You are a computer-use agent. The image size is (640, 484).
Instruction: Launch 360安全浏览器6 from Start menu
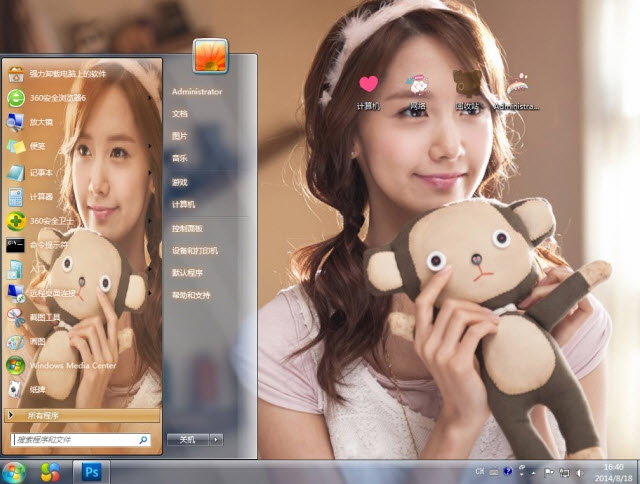tap(82, 98)
